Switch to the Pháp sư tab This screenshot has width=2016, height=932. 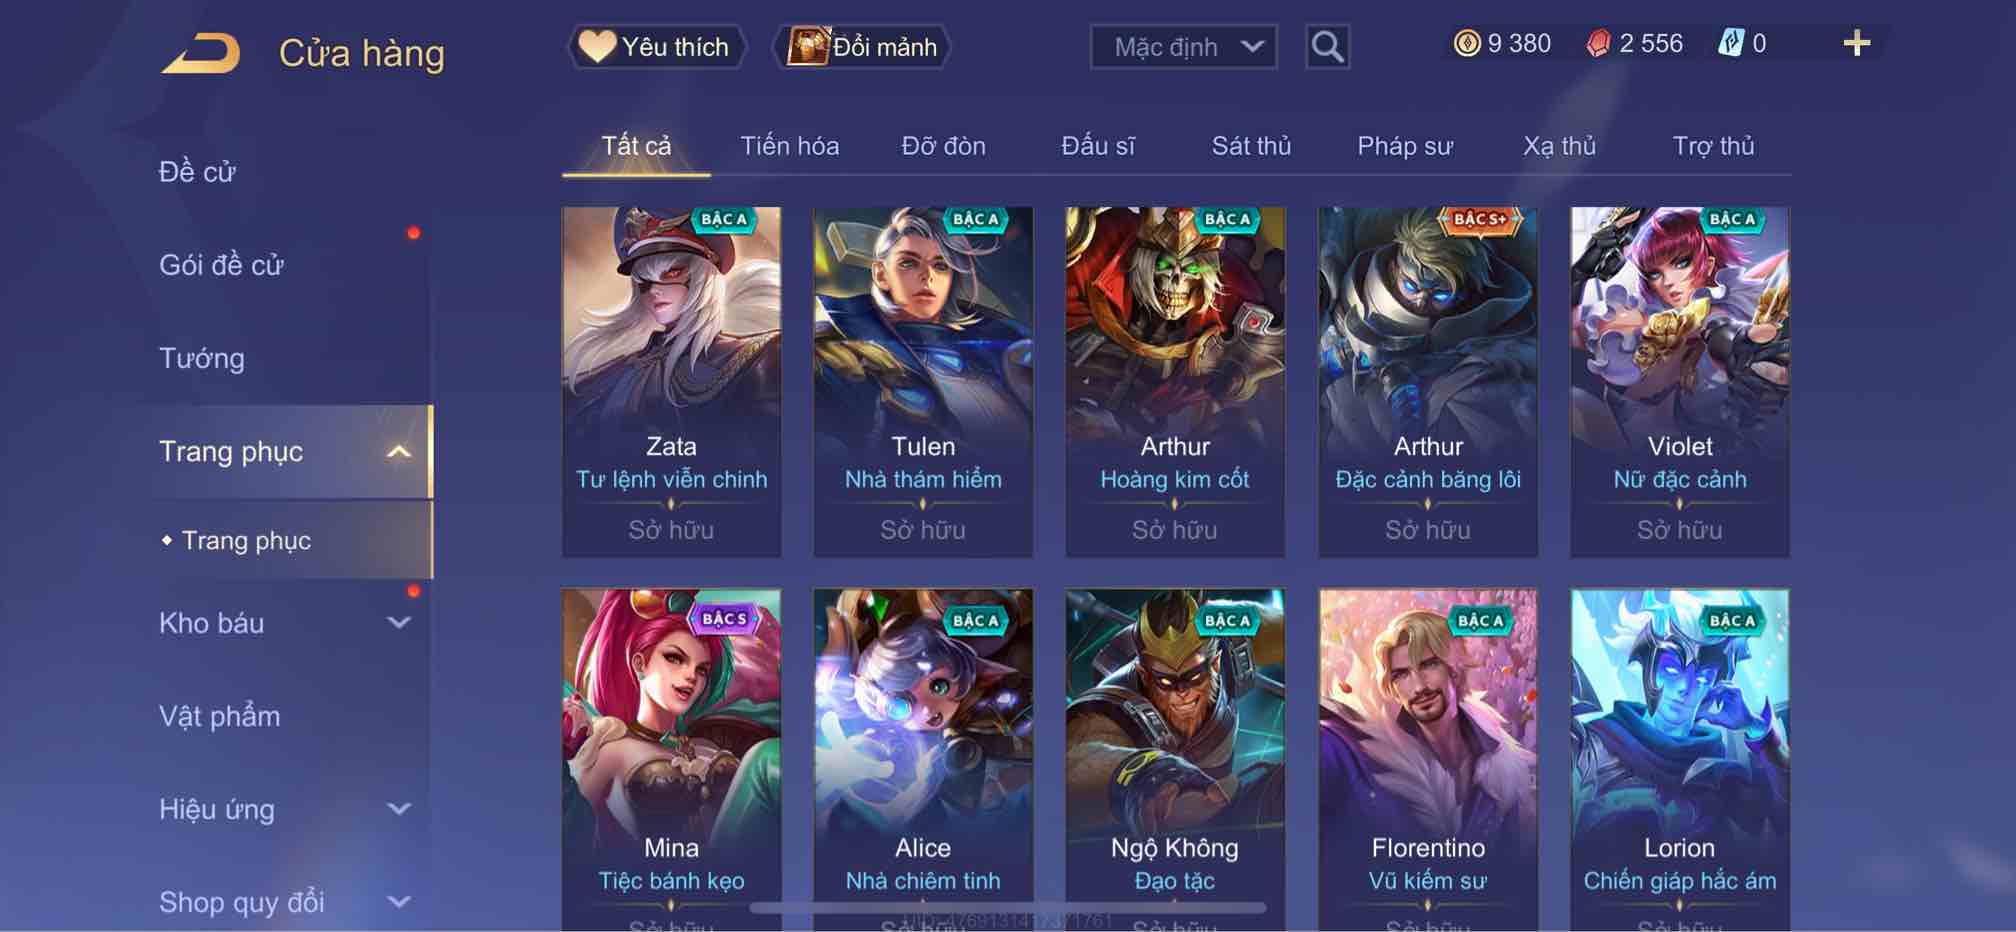point(1405,146)
